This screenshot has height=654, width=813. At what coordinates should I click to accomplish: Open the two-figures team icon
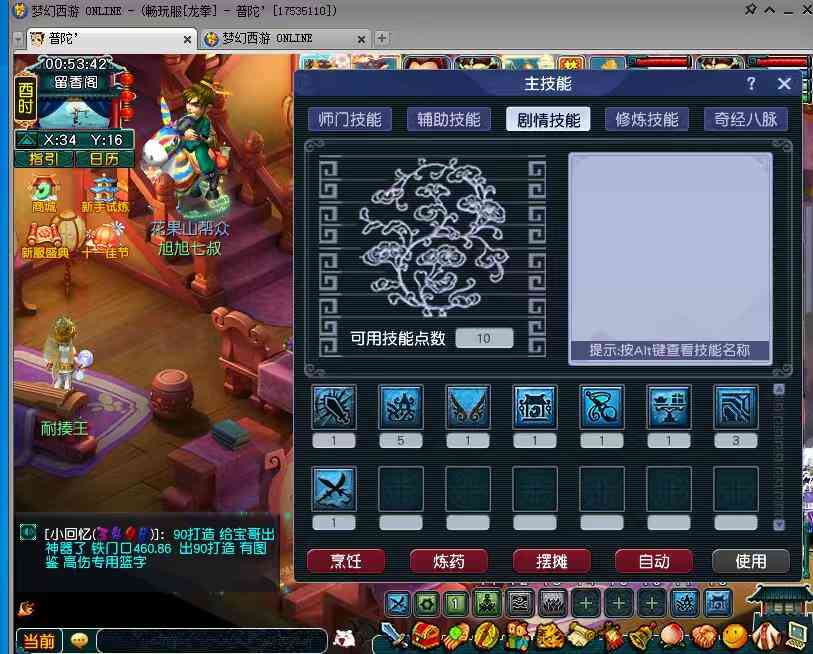[x=516, y=636]
